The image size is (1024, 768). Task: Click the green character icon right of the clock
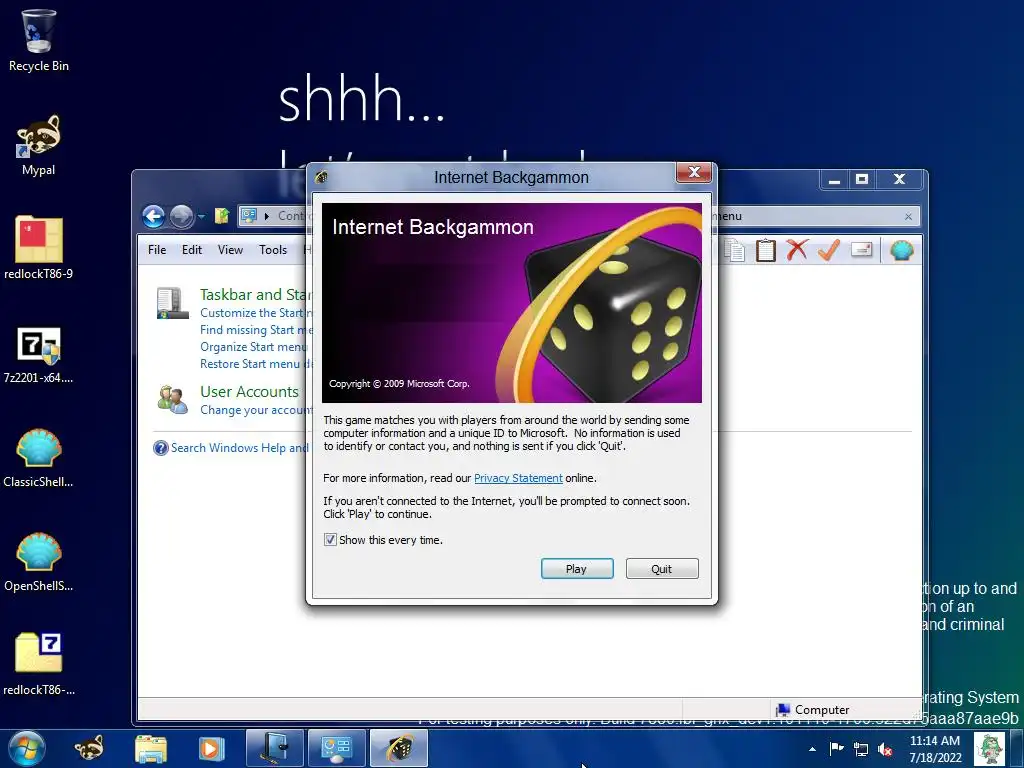(x=989, y=749)
